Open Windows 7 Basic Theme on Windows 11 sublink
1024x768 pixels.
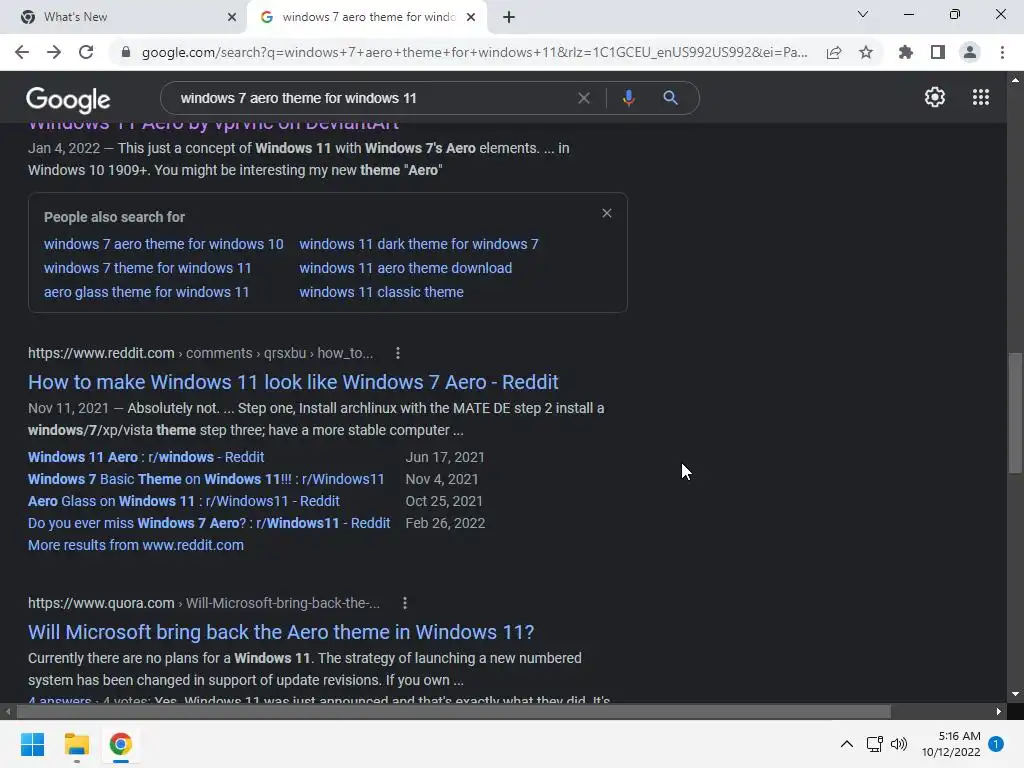pyautogui.click(x=206, y=479)
